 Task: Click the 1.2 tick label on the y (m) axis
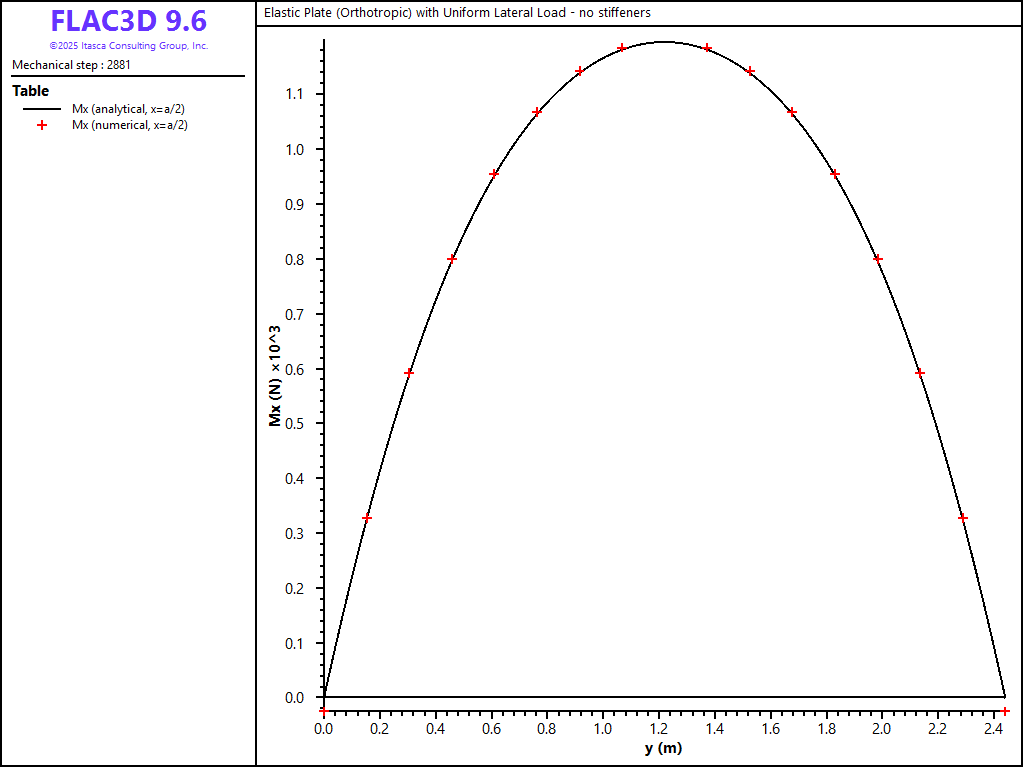[657, 729]
